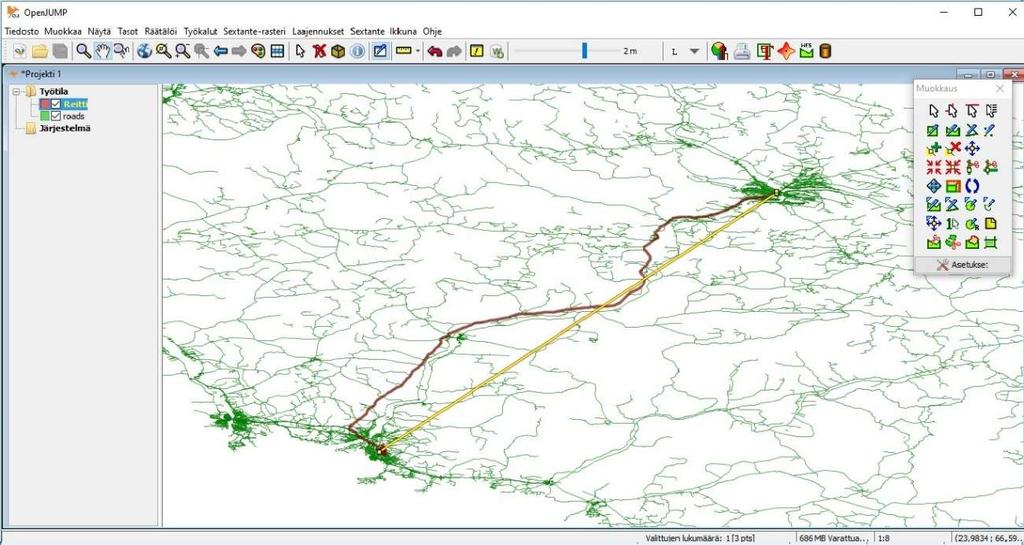
Task: Select the rotate selected items tool
Action: pyautogui.click(x=972, y=186)
